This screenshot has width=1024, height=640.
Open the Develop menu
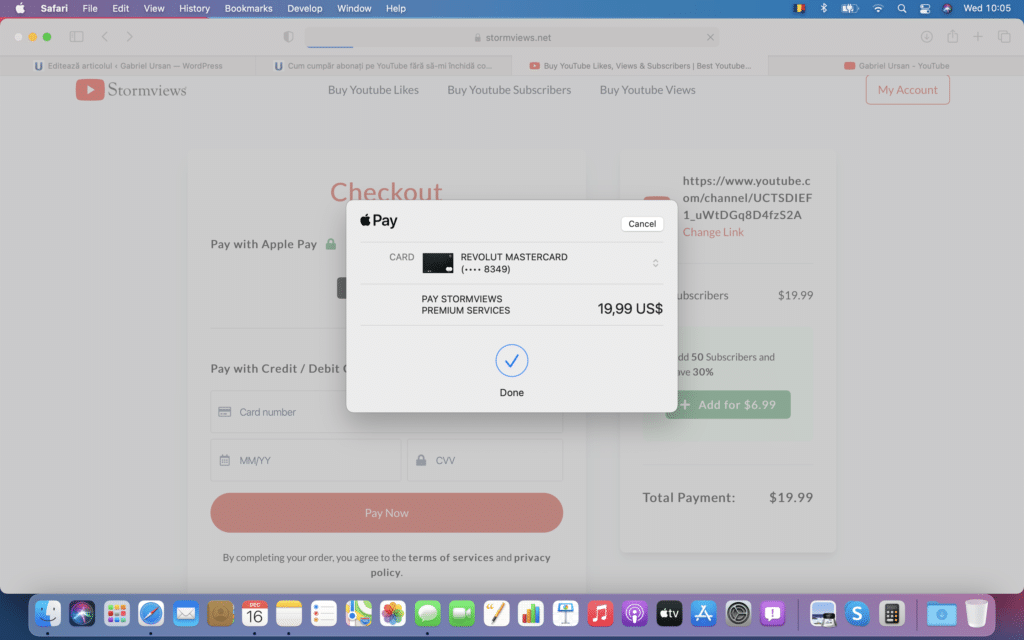(x=304, y=8)
